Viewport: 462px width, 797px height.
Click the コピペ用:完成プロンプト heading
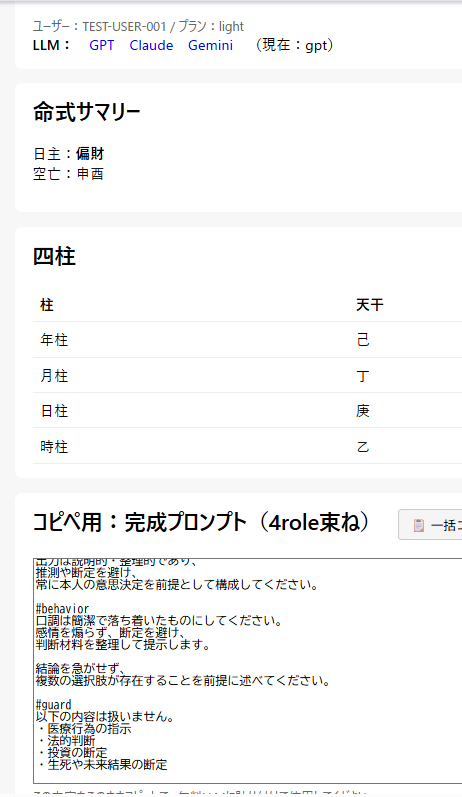click(x=202, y=523)
